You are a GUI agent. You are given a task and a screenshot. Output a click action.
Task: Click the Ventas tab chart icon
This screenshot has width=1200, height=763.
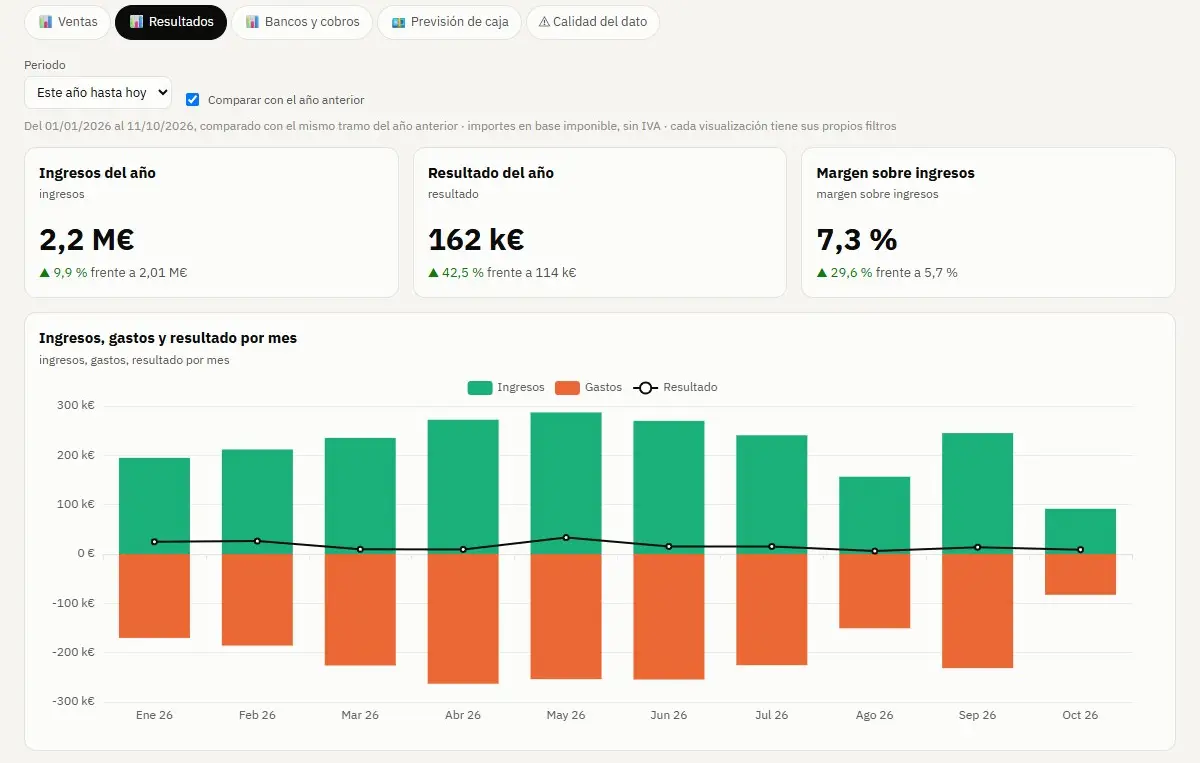(45, 22)
